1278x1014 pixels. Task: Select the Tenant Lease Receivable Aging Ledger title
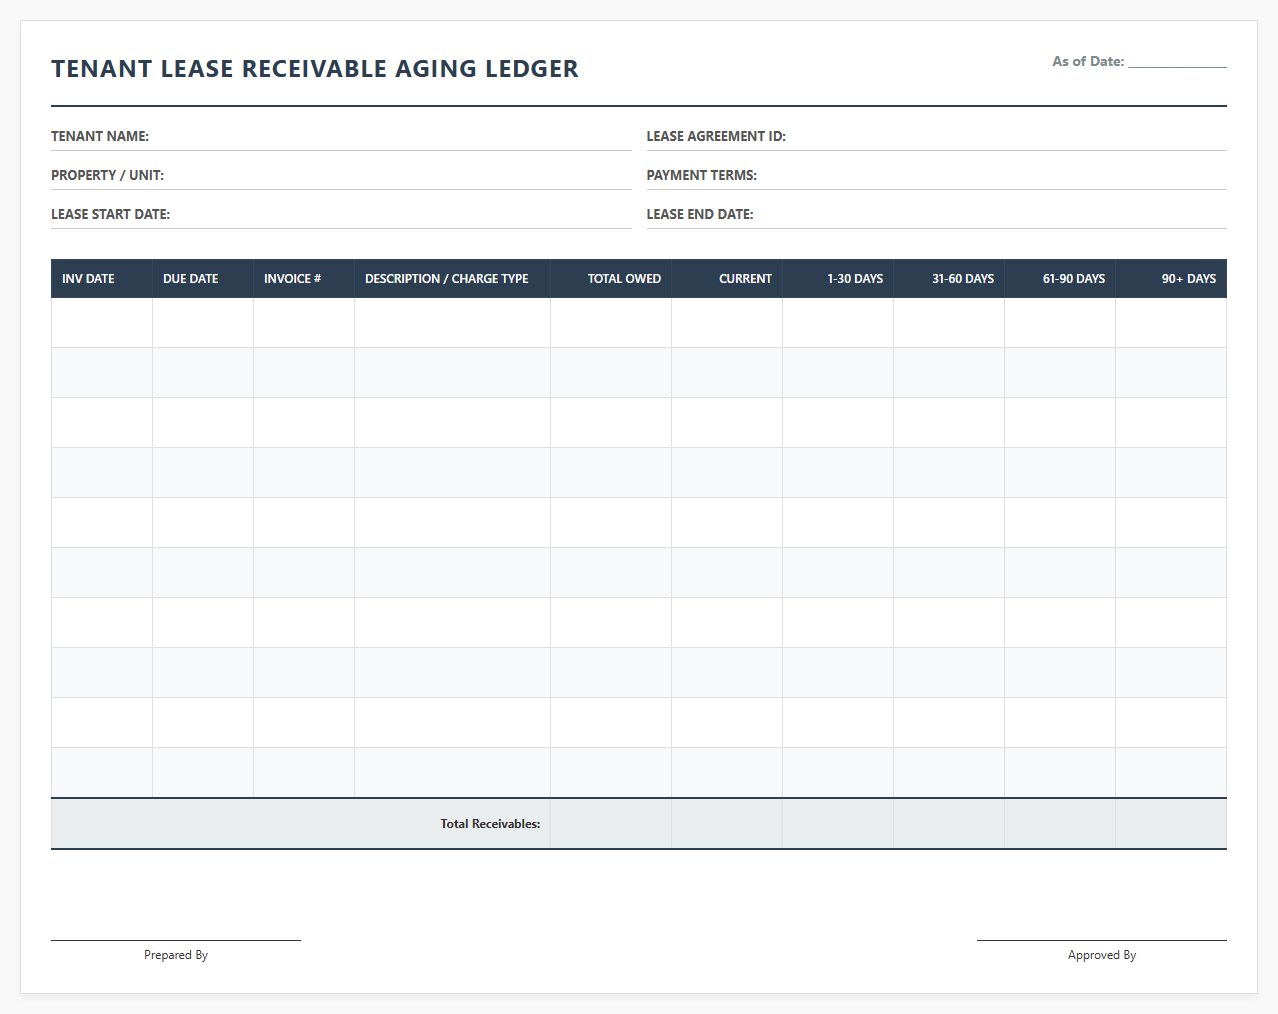pos(315,69)
